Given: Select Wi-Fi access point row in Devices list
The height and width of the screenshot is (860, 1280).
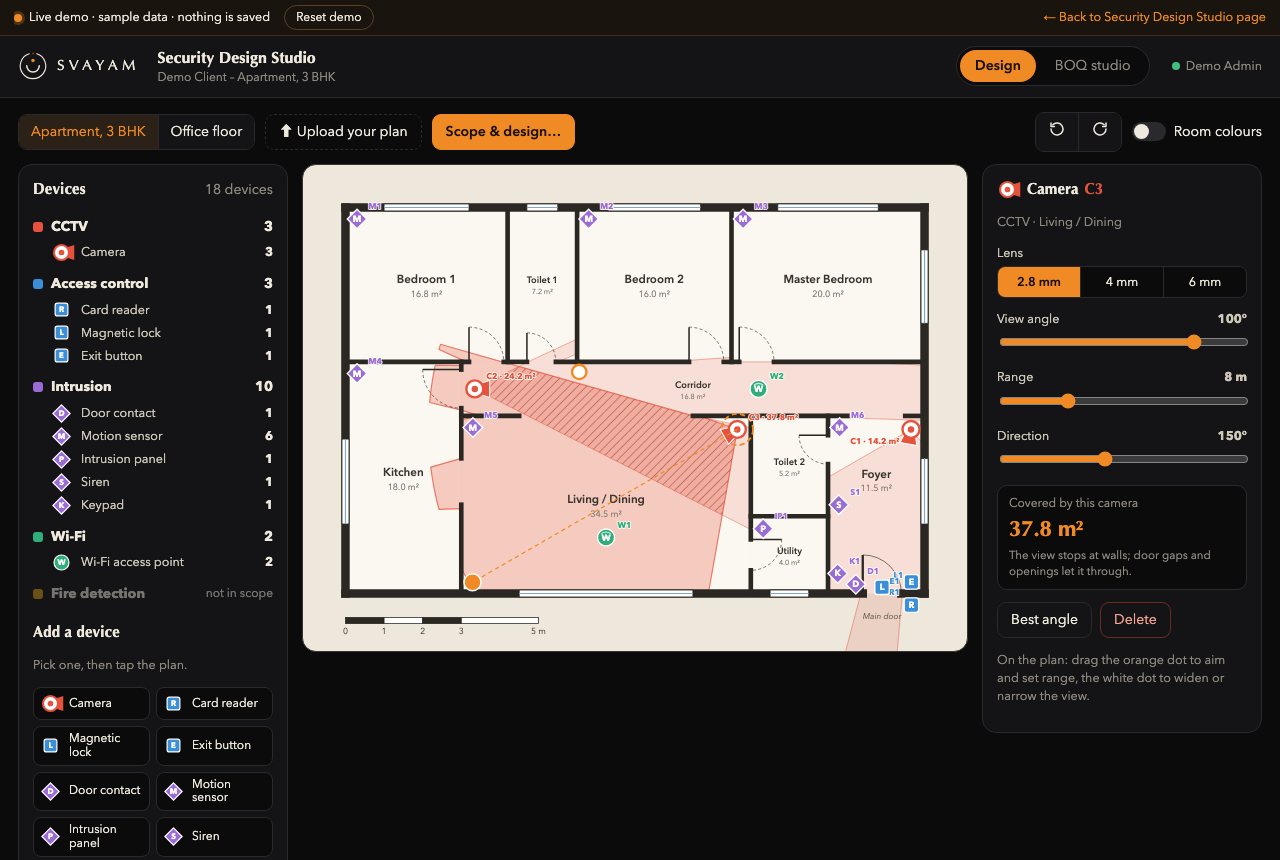Looking at the screenshot, I should pyautogui.click(x=162, y=562).
